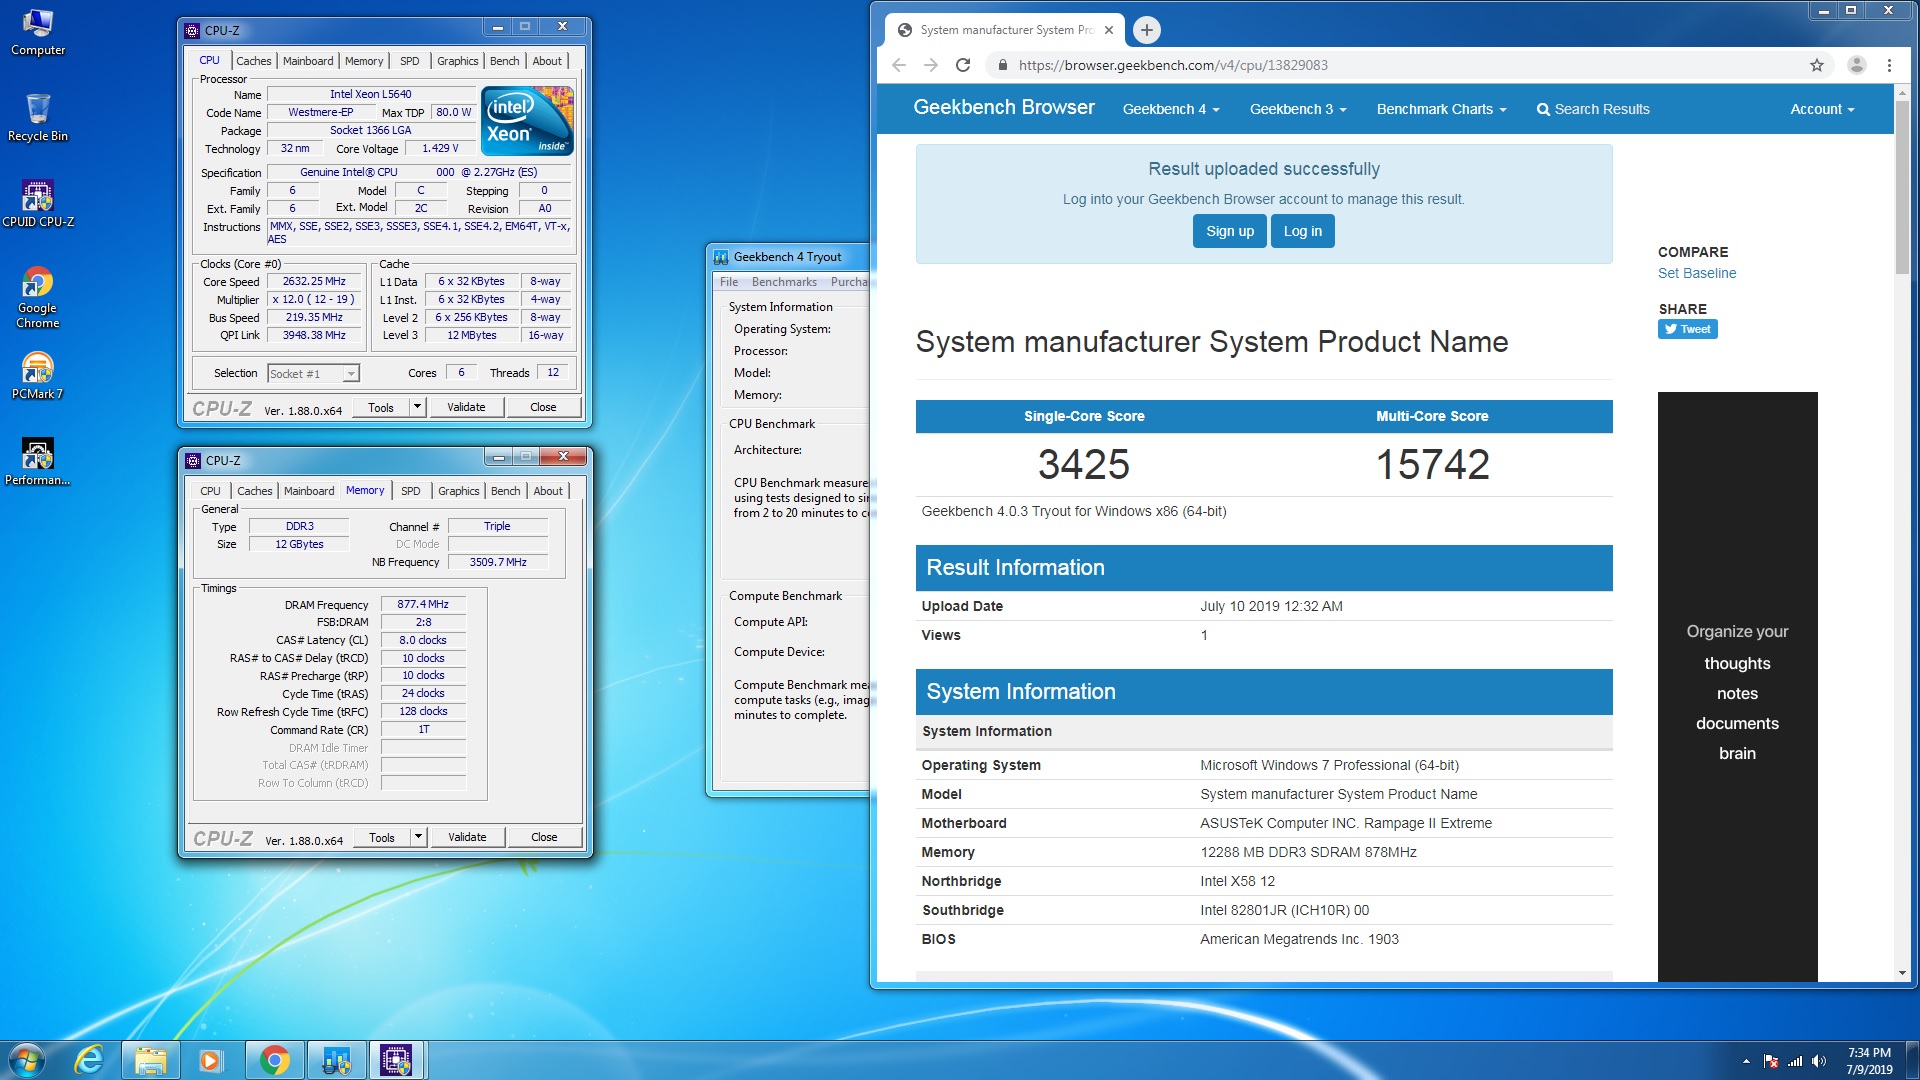
Task: Switch to Bench tab in upper CPU-Z
Action: [x=505, y=61]
